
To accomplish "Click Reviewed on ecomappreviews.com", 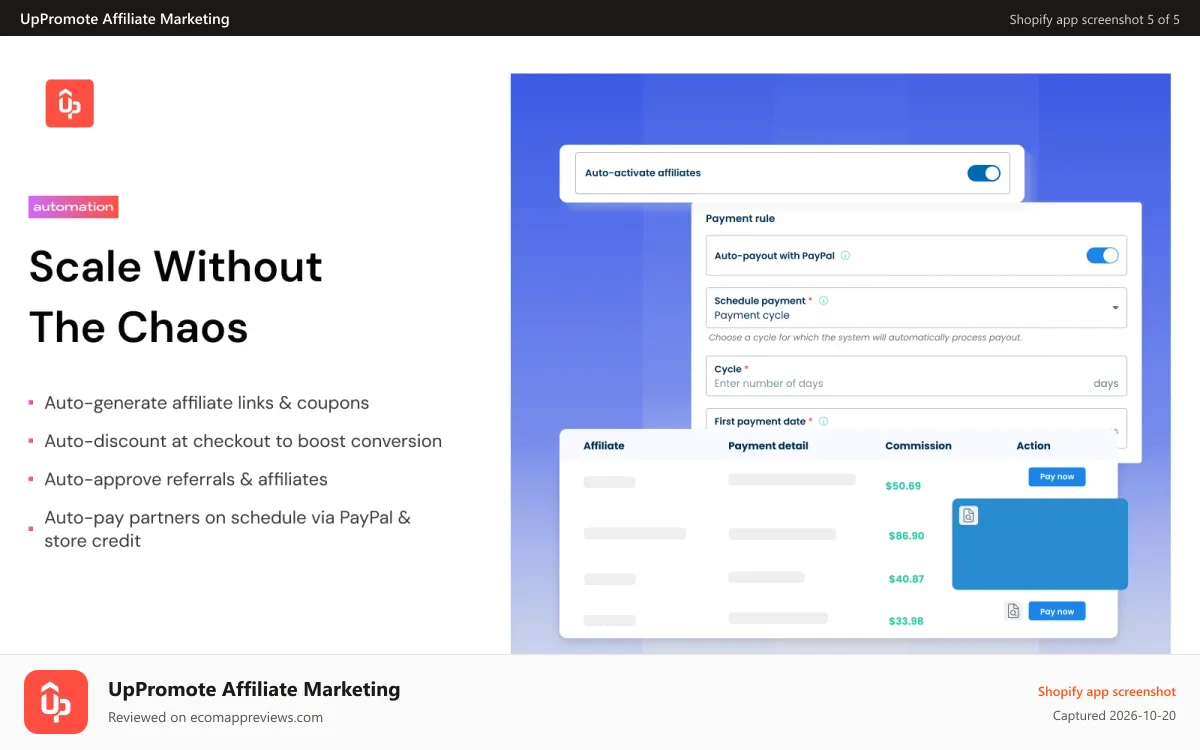I will (x=215, y=717).
